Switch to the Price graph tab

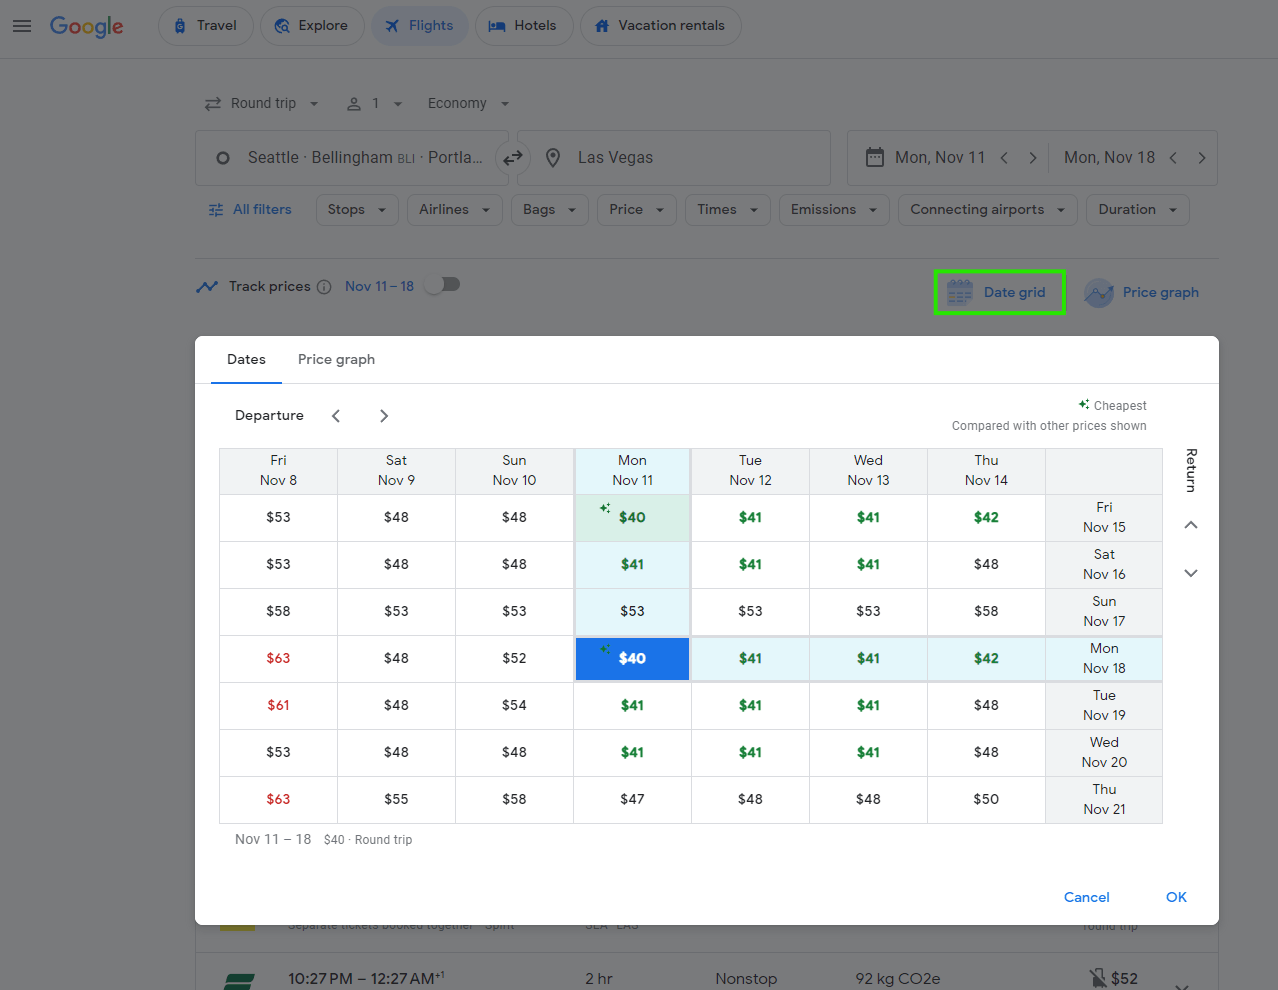pyautogui.click(x=336, y=359)
